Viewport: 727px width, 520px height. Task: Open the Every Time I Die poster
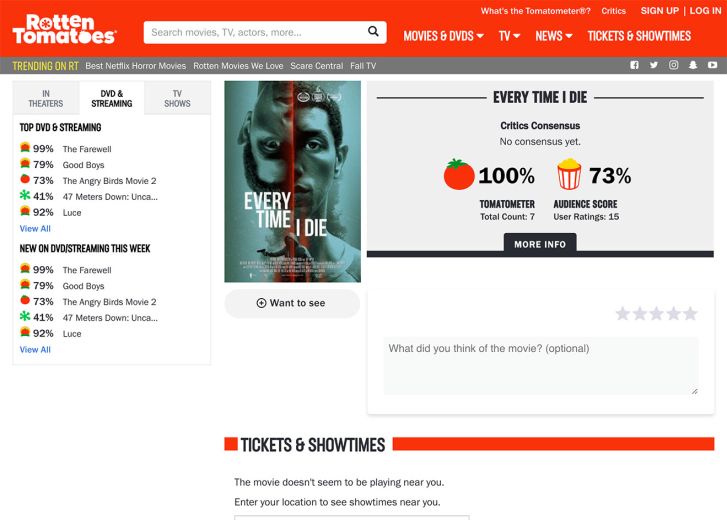293,182
